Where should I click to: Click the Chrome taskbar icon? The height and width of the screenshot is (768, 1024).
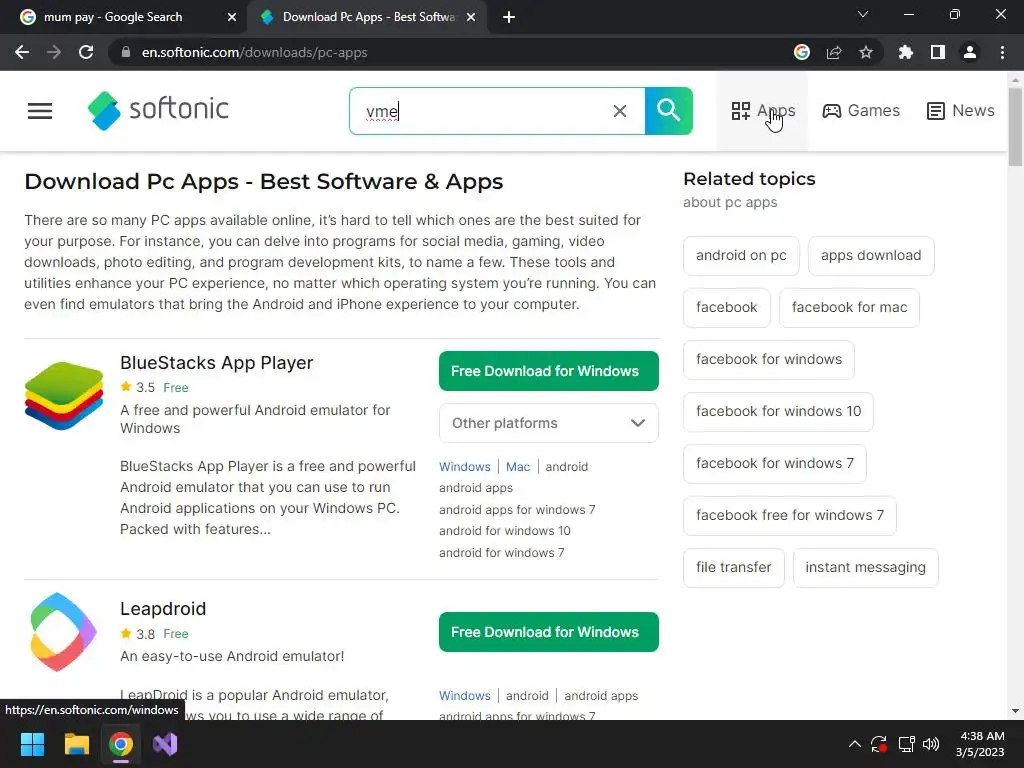pyautogui.click(x=121, y=744)
